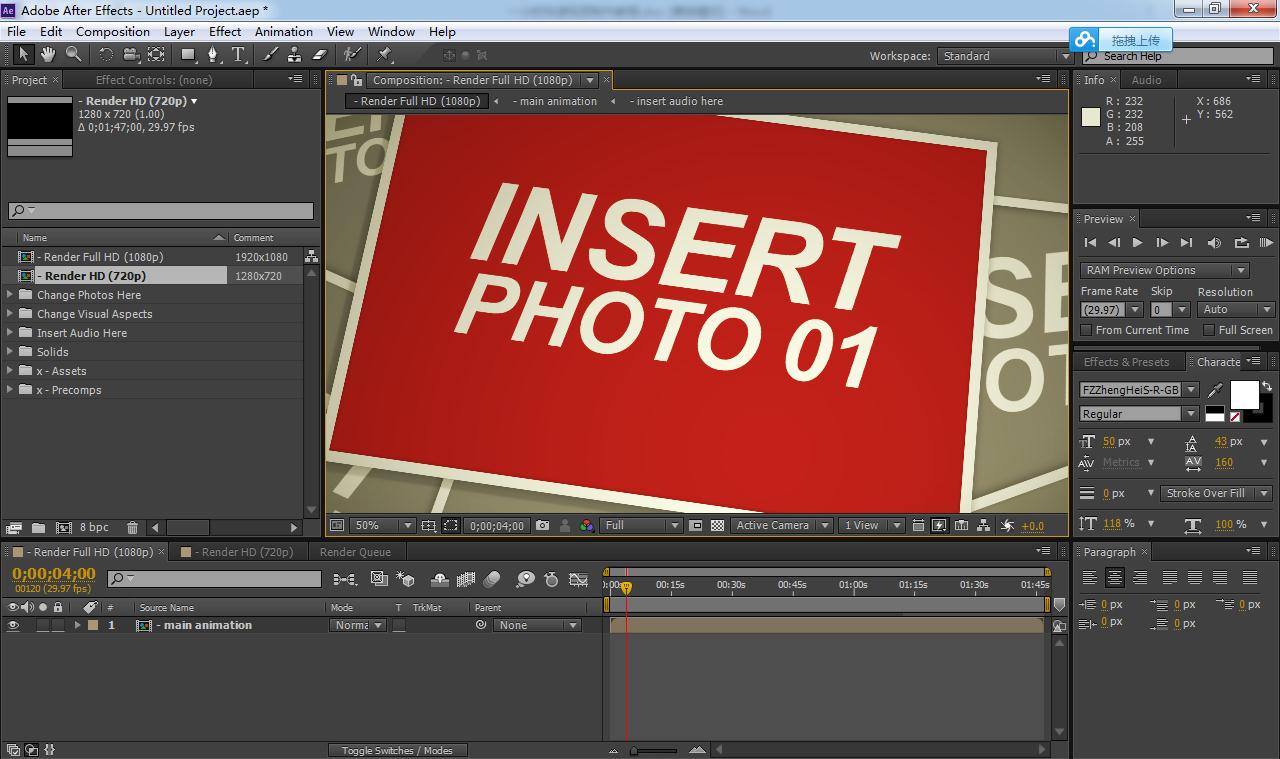This screenshot has height=759, width=1280.
Task: Select the Pen tool
Action: pos(212,55)
